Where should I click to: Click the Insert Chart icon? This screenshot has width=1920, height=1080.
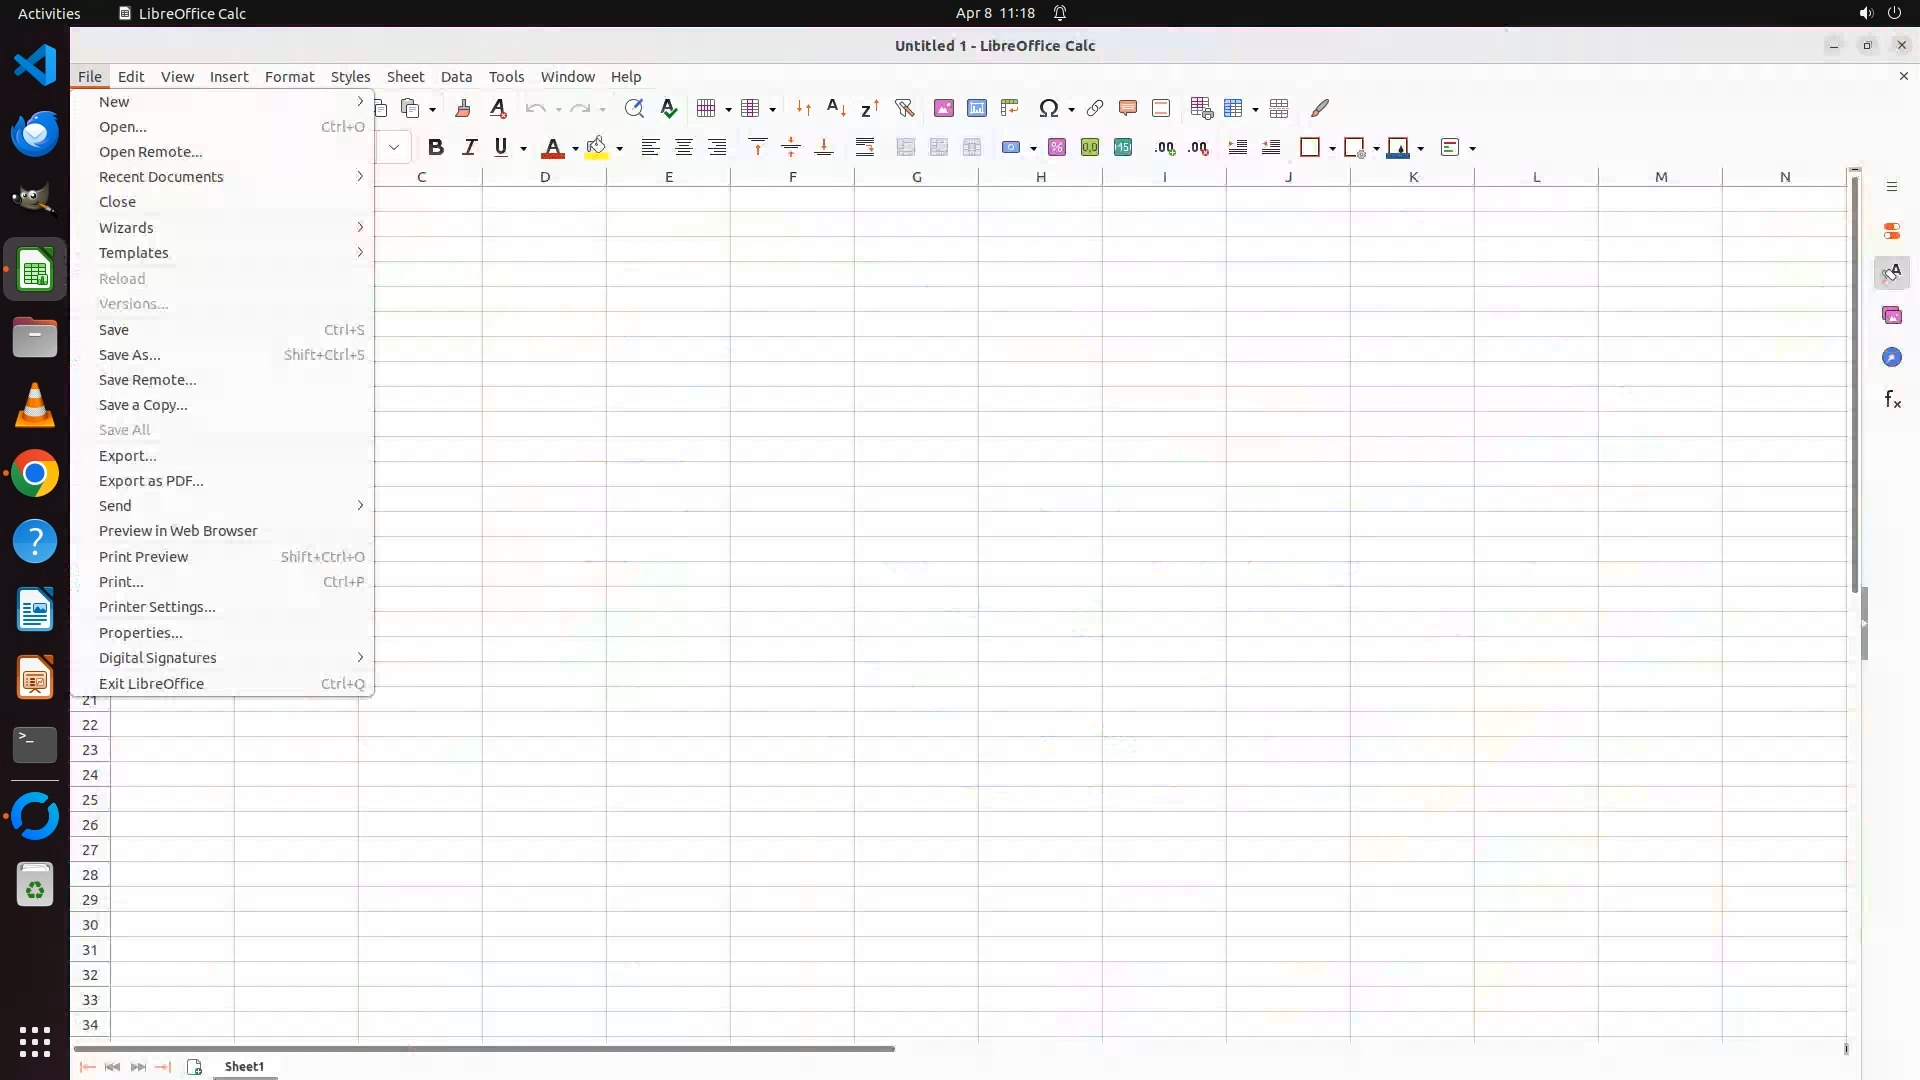pos(977,108)
